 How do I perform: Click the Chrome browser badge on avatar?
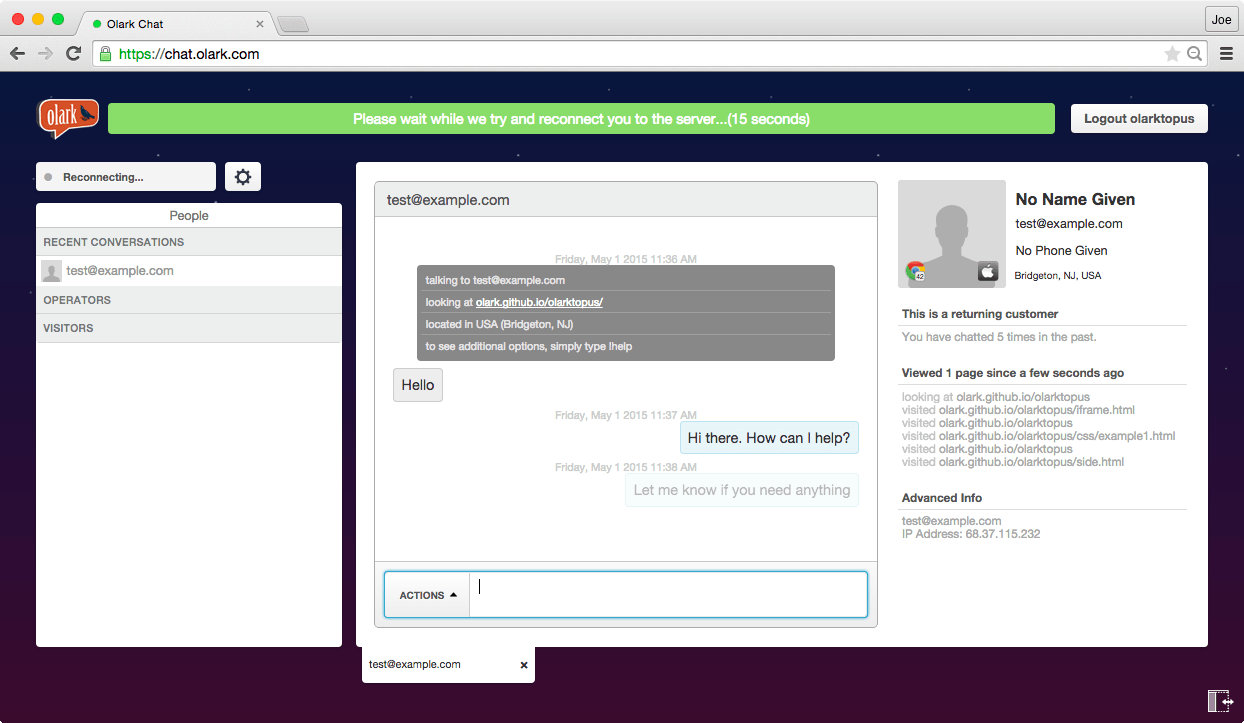click(x=915, y=271)
